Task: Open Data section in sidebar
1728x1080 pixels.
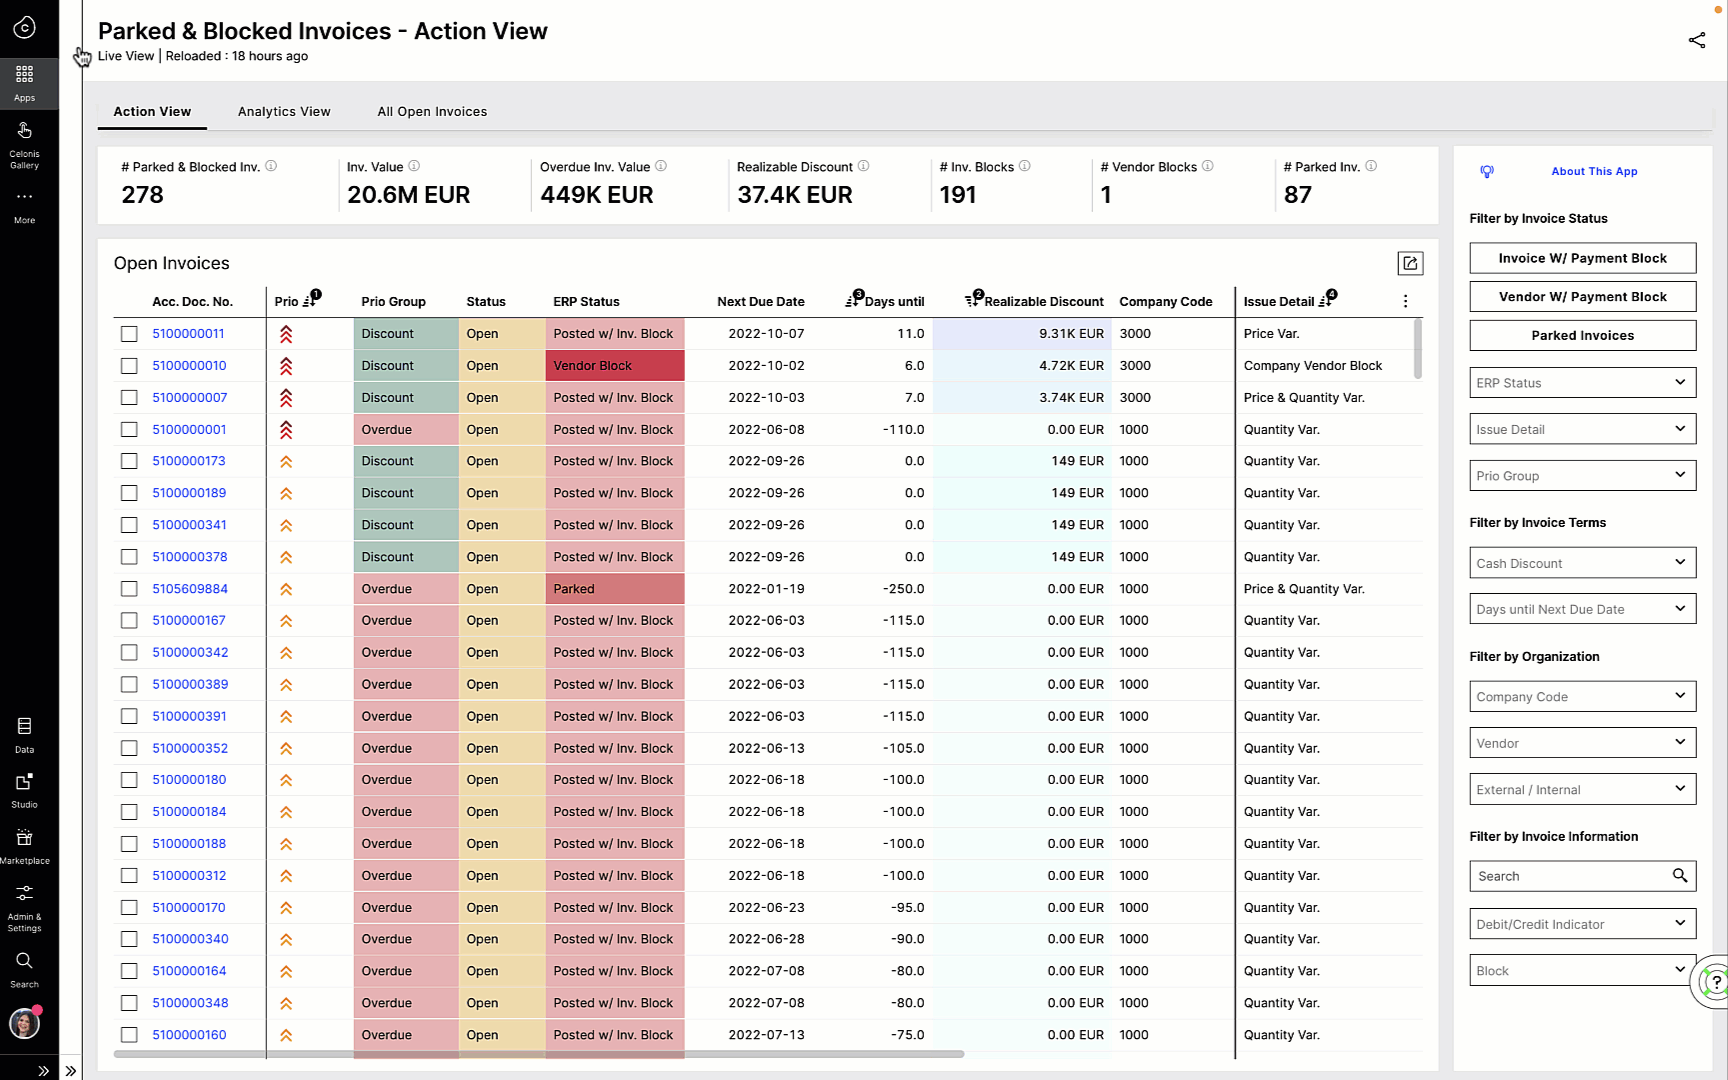Action: click(x=24, y=734)
